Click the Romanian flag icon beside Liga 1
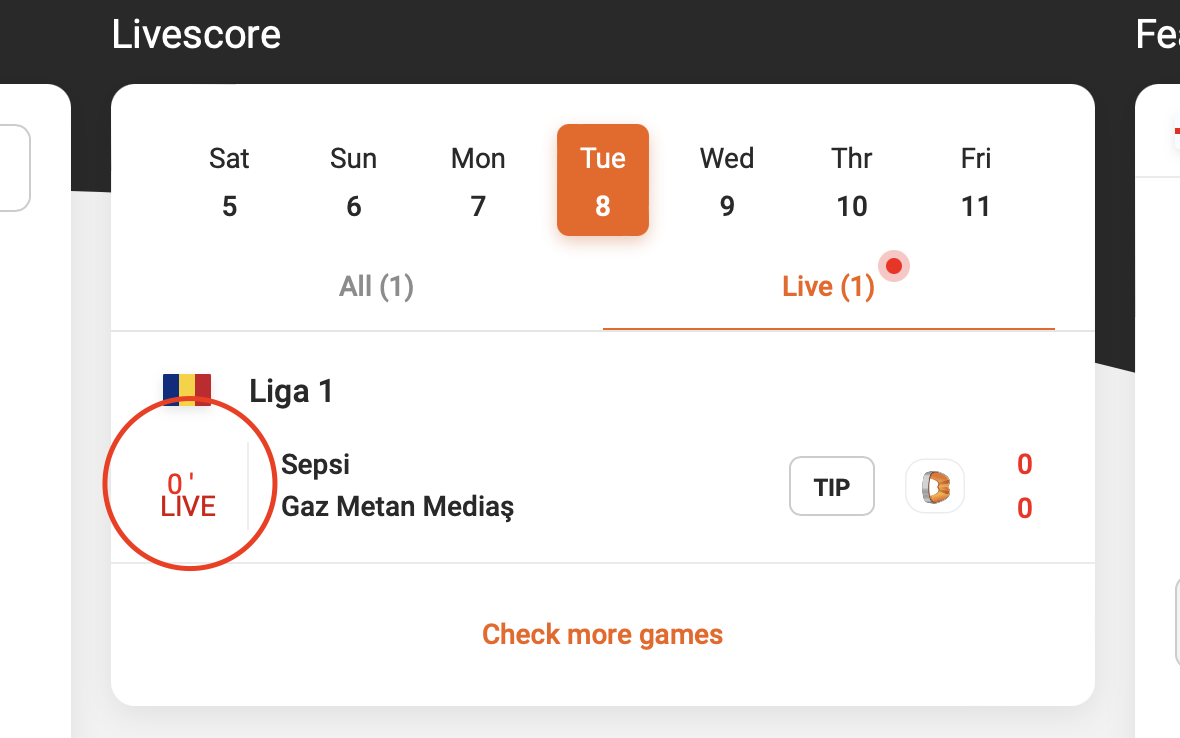 point(187,389)
